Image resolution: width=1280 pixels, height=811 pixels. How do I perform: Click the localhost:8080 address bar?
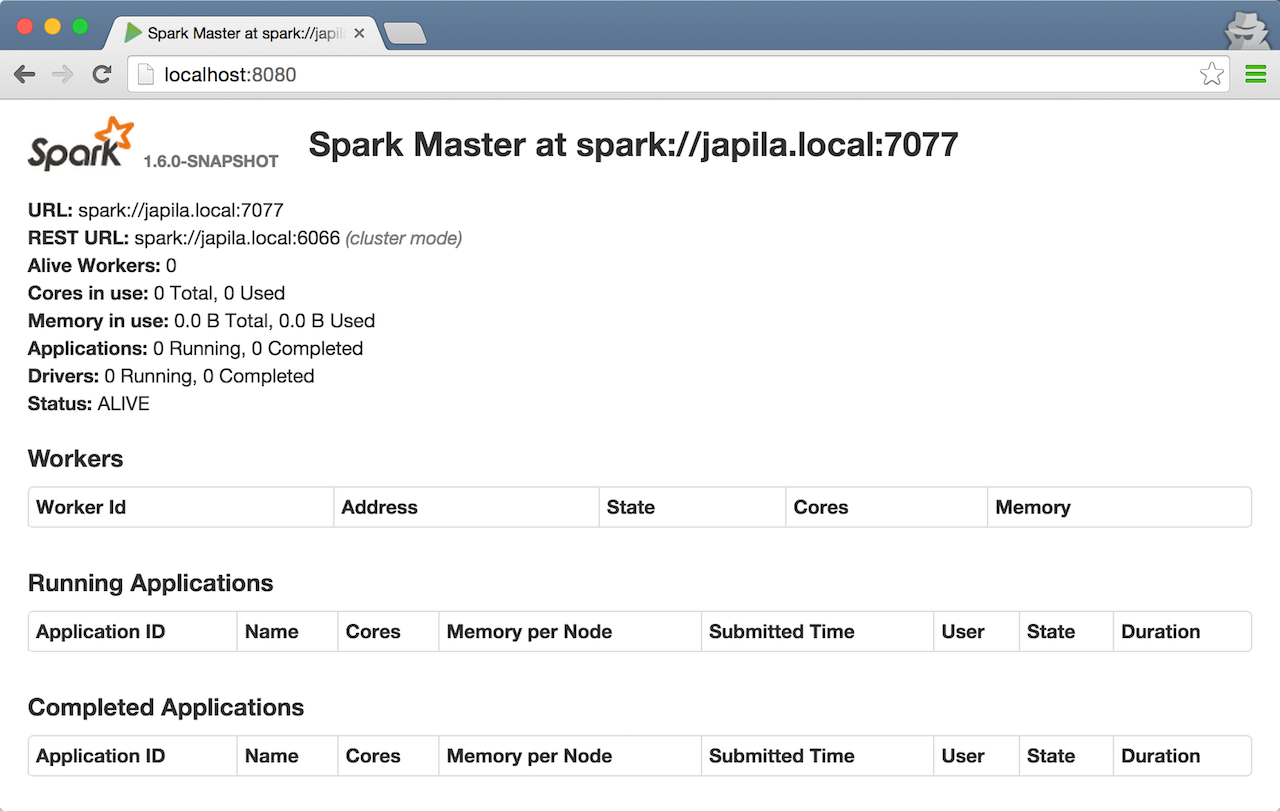tap(660, 75)
